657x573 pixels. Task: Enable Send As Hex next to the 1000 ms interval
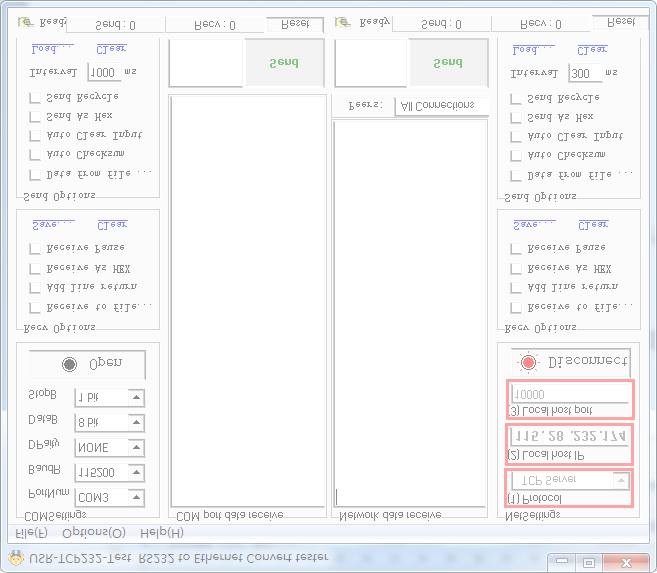click(x=35, y=116)
